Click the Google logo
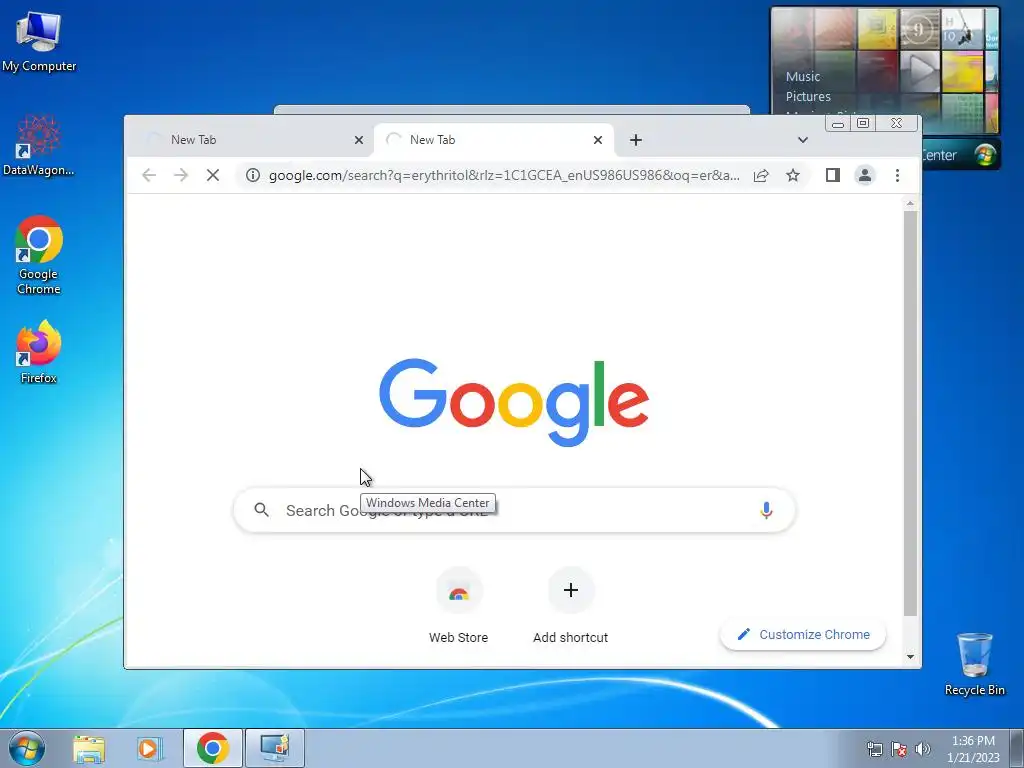 click(514, 402)
